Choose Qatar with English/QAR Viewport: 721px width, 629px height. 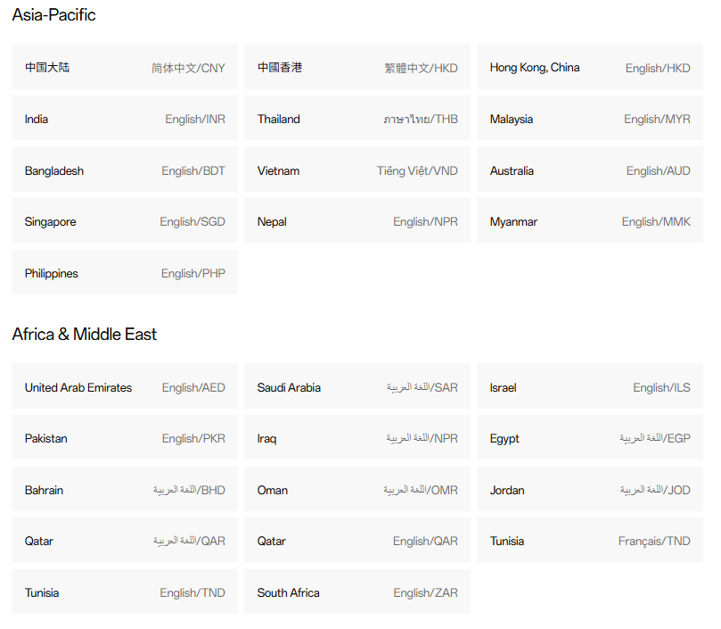pos(357,540)
